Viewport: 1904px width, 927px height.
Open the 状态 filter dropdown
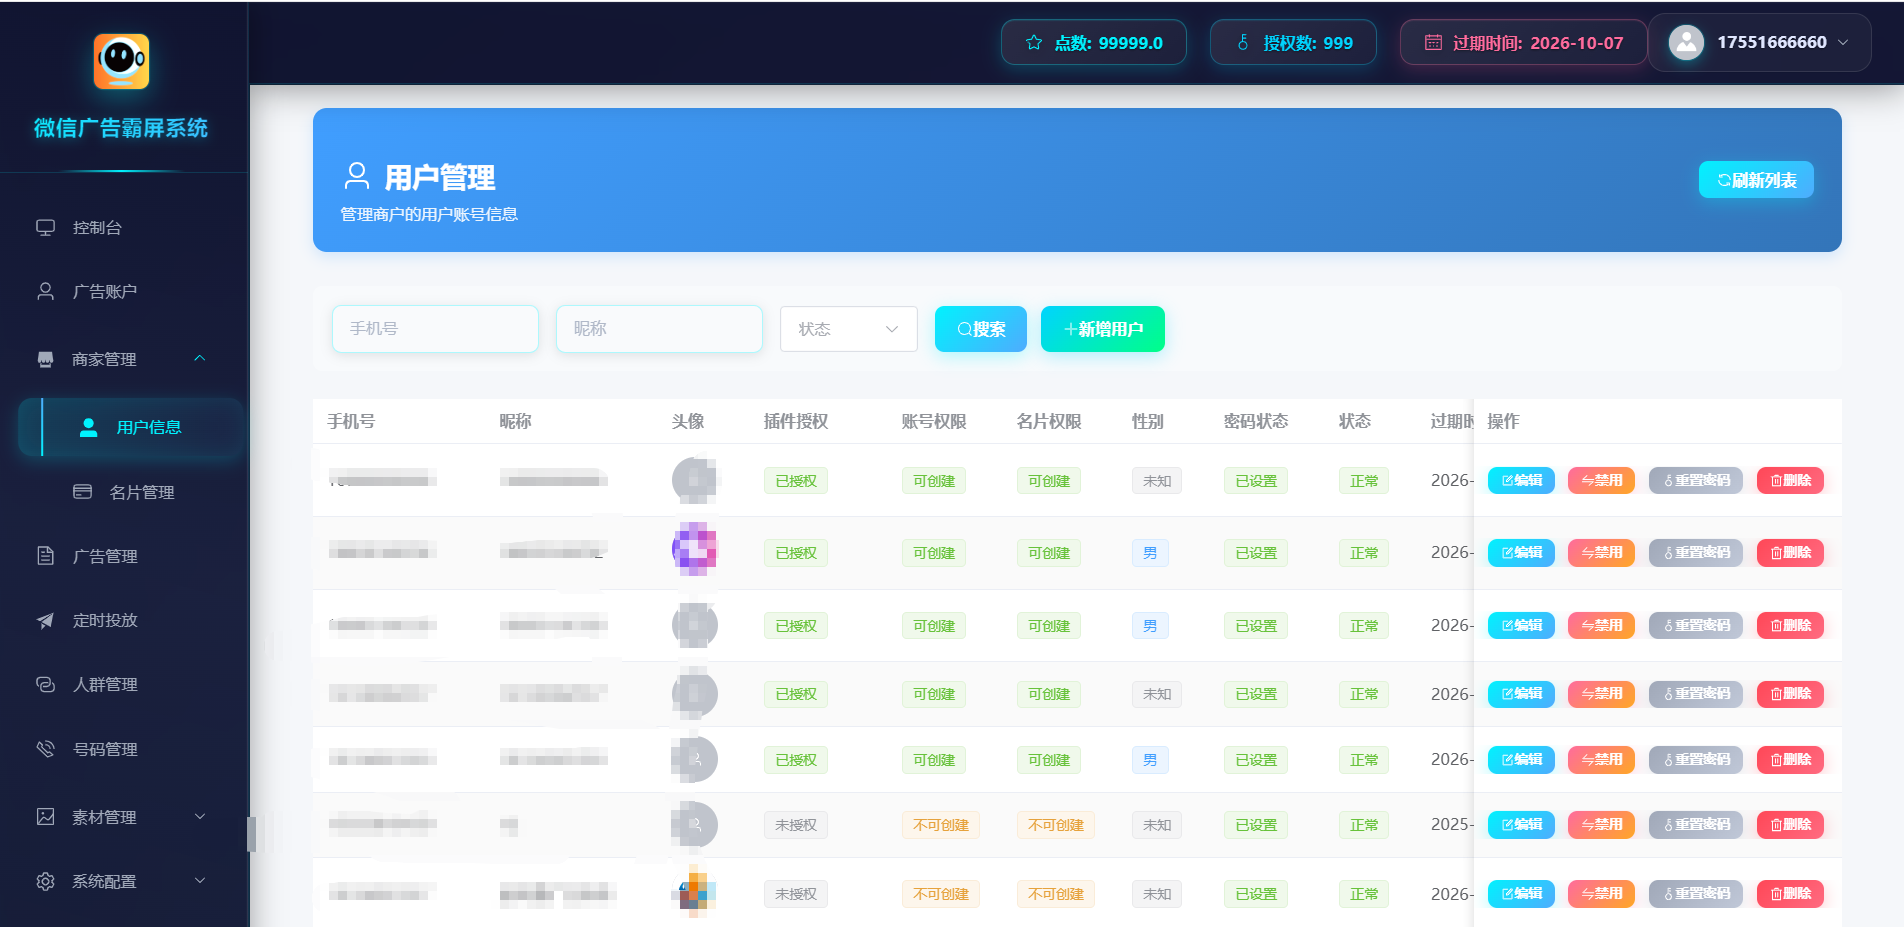[x=848, y=329]
